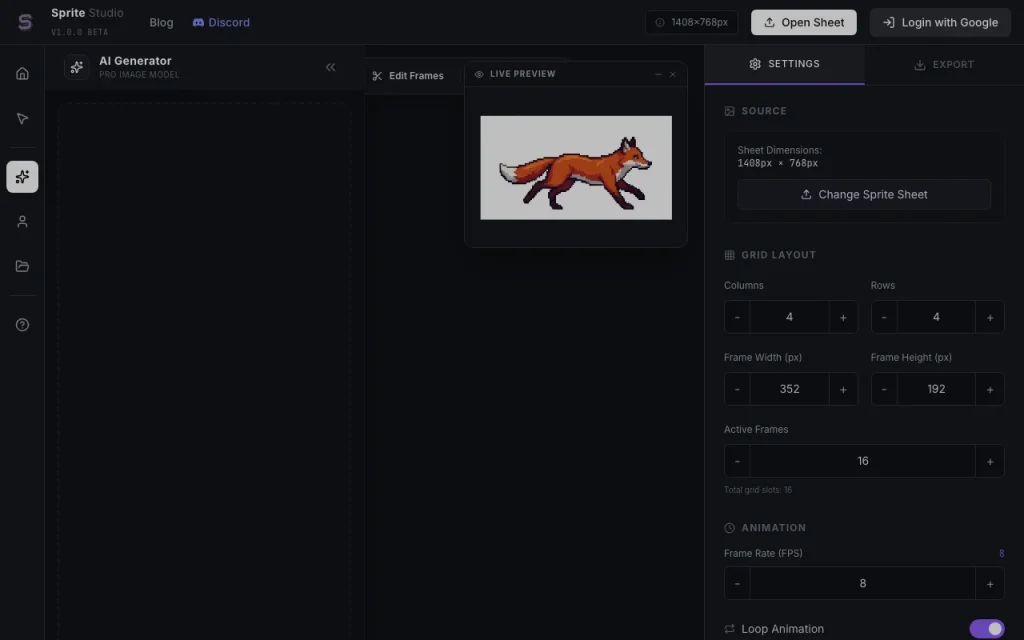Select the cursor pointer tool in sidebar
This screenshot has height=640, width=1024.
click(x=22, y=118)
